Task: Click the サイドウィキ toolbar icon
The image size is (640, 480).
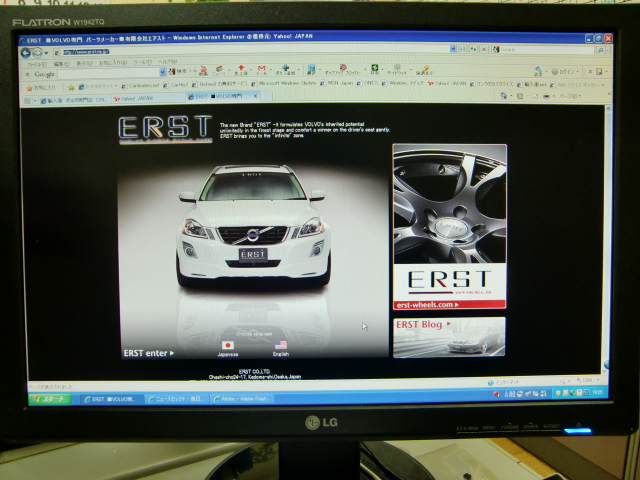Action: tap(397, 69)
